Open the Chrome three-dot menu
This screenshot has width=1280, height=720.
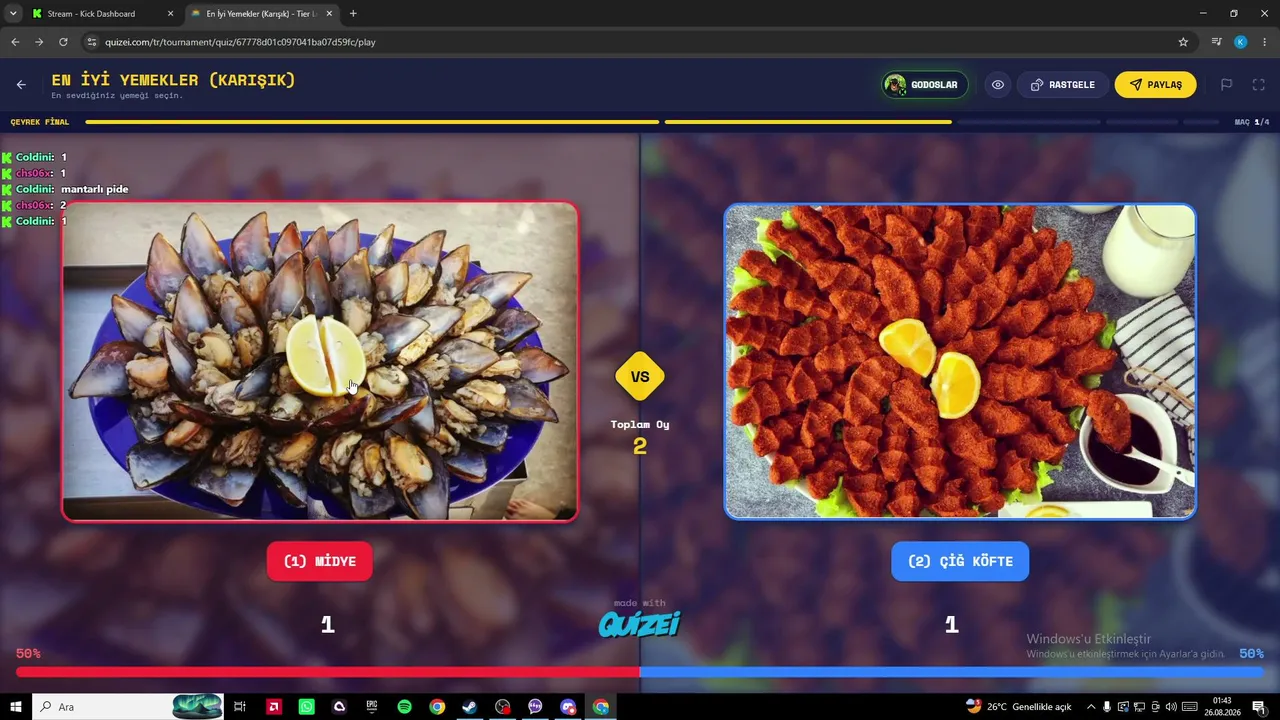click(1265, 42)
